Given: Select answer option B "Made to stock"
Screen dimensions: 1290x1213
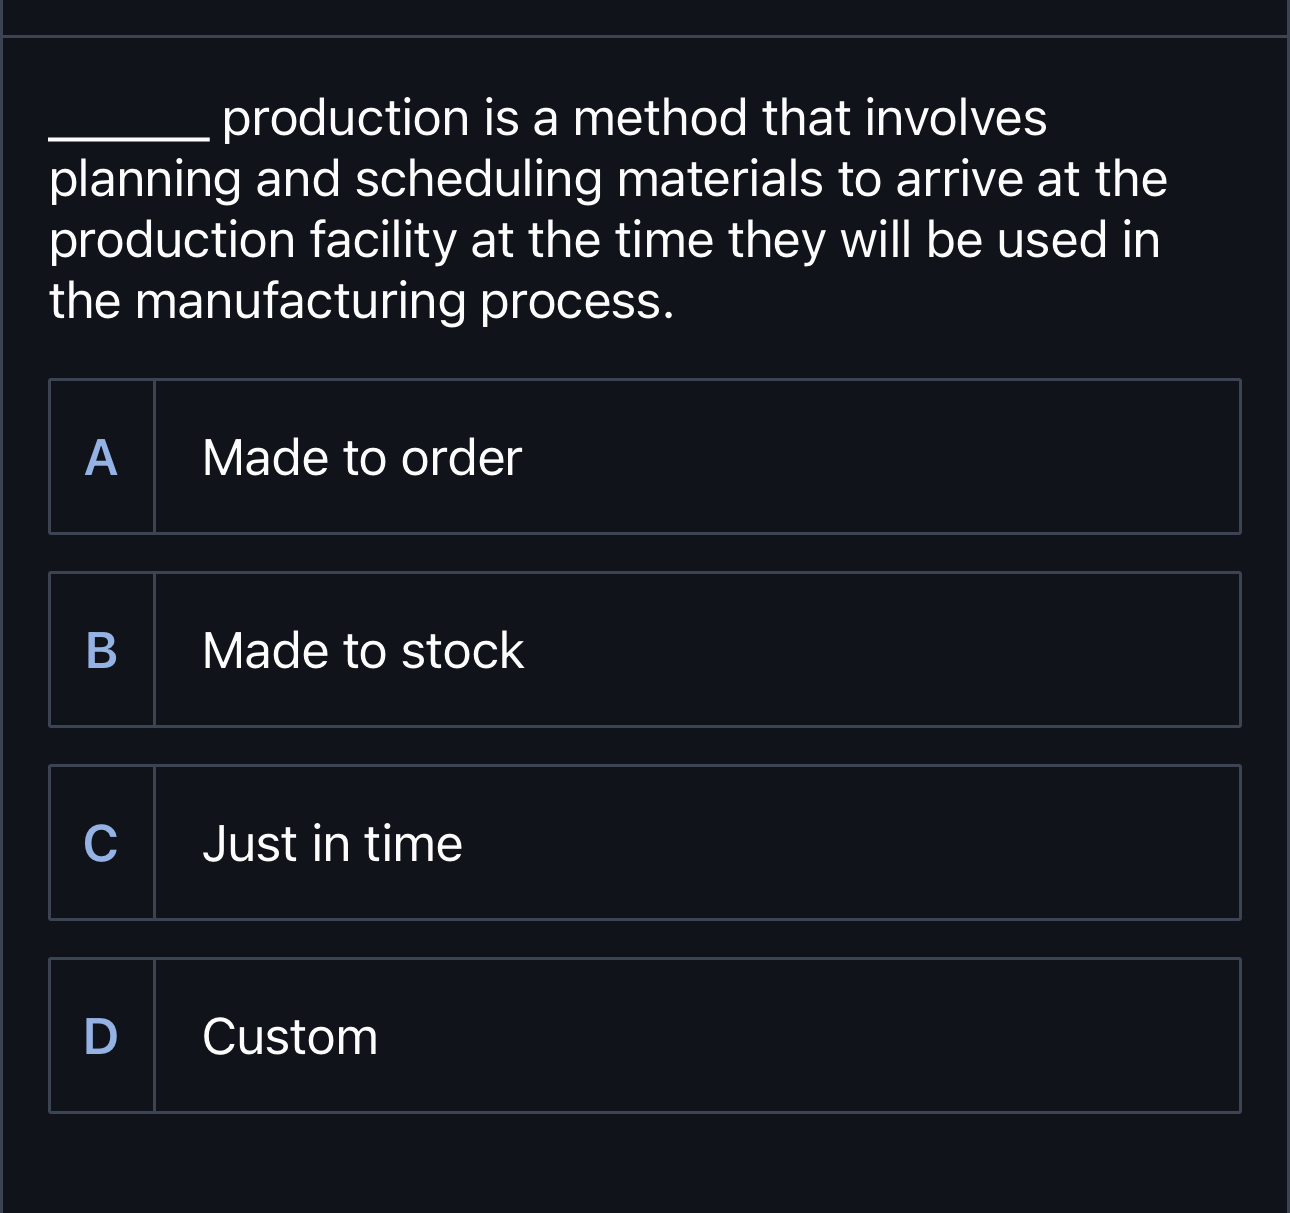Looking at the screenshot, I should point(645,649).
